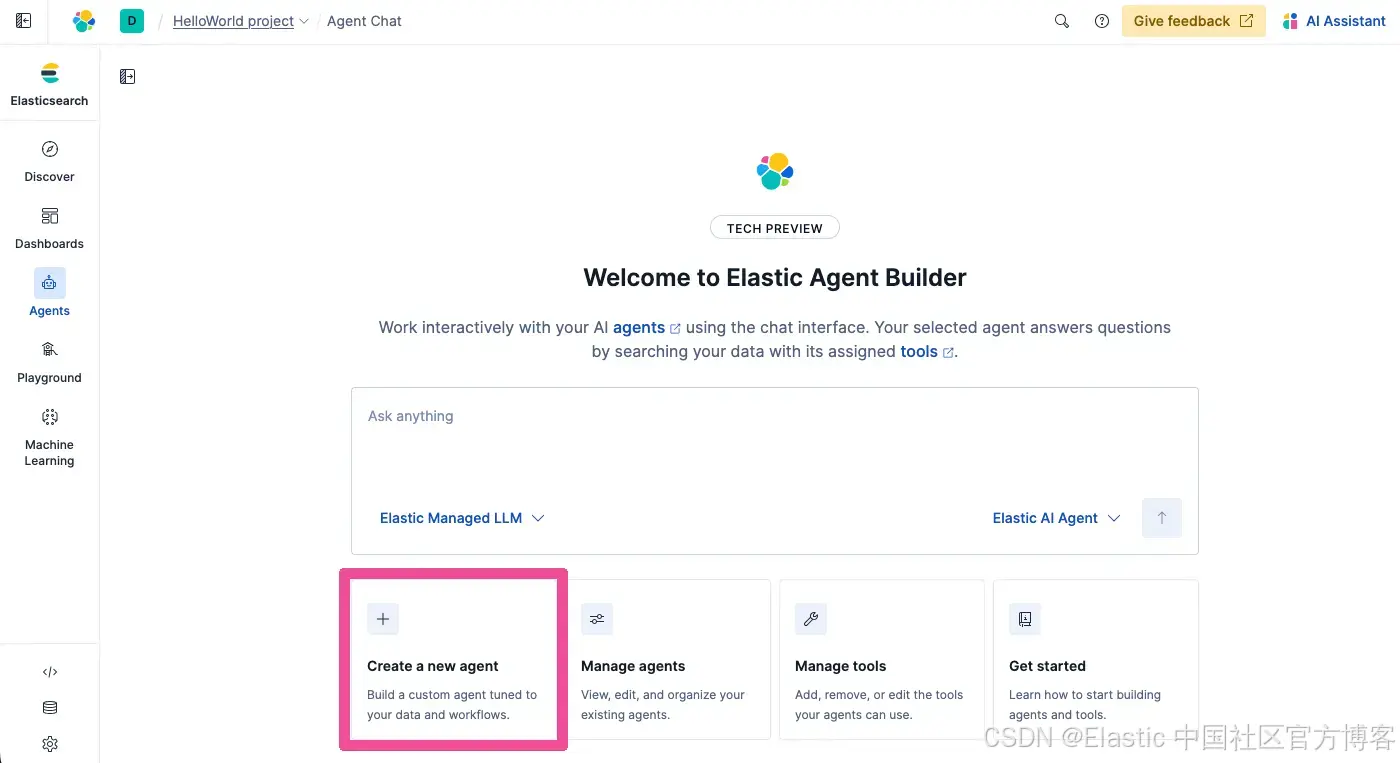Open the Elastic Managed LLM dropdown
Viewport: 1400px width, 763px height.
click(462, 518)
